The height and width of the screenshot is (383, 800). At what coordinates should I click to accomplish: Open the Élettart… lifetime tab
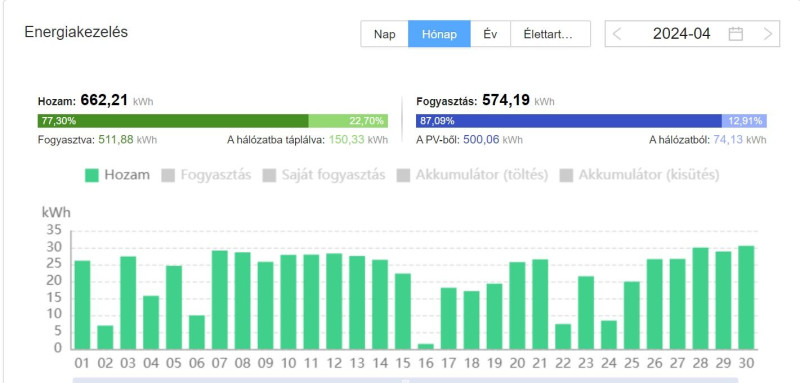pyautogui.click(x=550, y=34)
